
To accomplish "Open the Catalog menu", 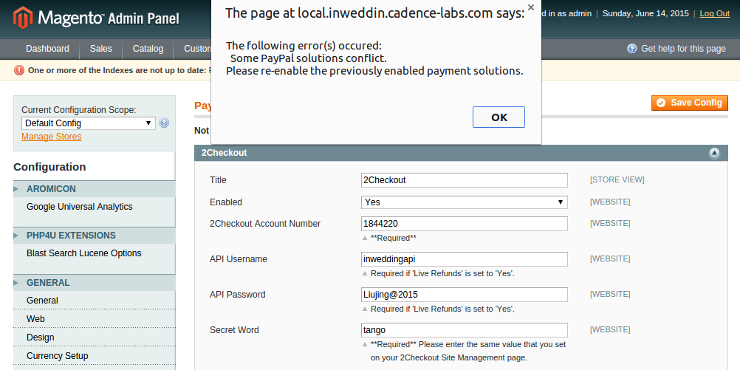I will [148, 49].
